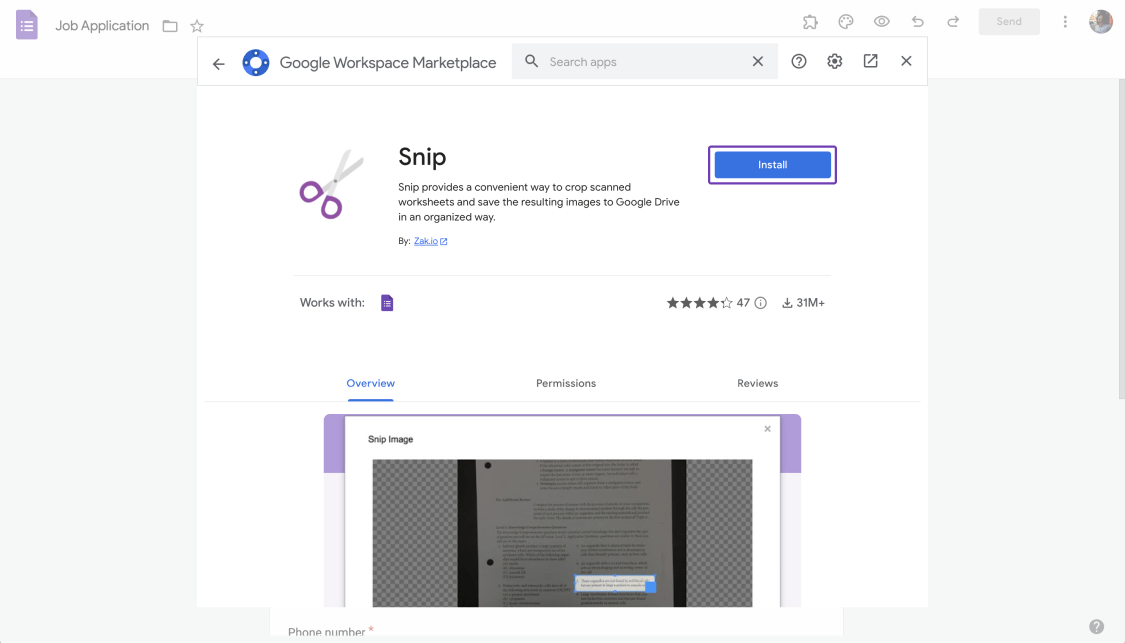Open Google Workspace Marketplace help
This screenshot has height=643, width=1125.
point(799,61)
